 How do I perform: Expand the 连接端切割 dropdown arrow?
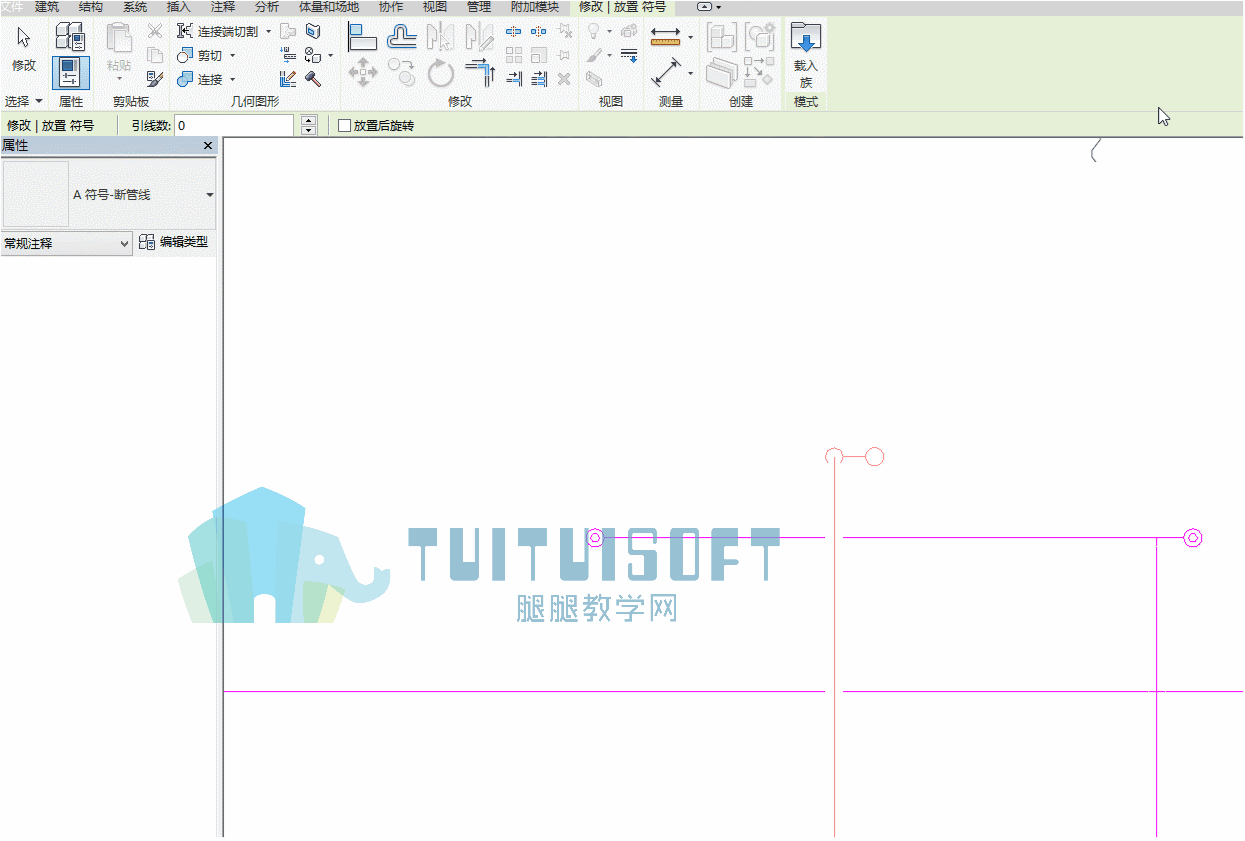click(x=268, y=31)
